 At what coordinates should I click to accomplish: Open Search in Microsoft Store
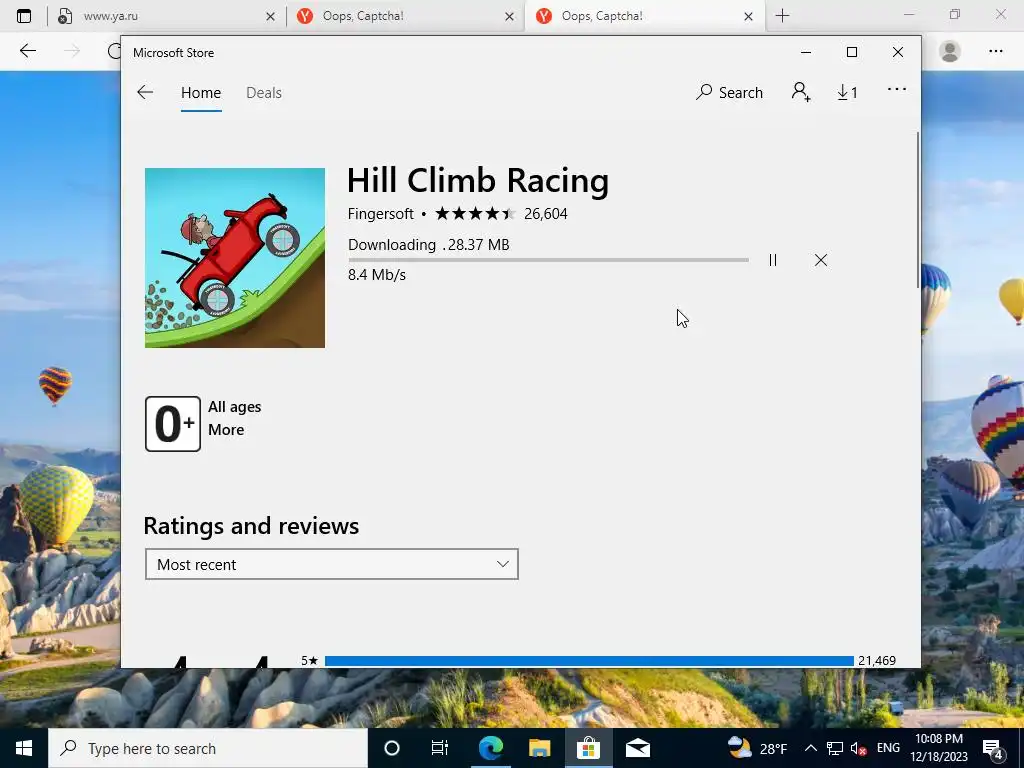click(x=729, y=93)
